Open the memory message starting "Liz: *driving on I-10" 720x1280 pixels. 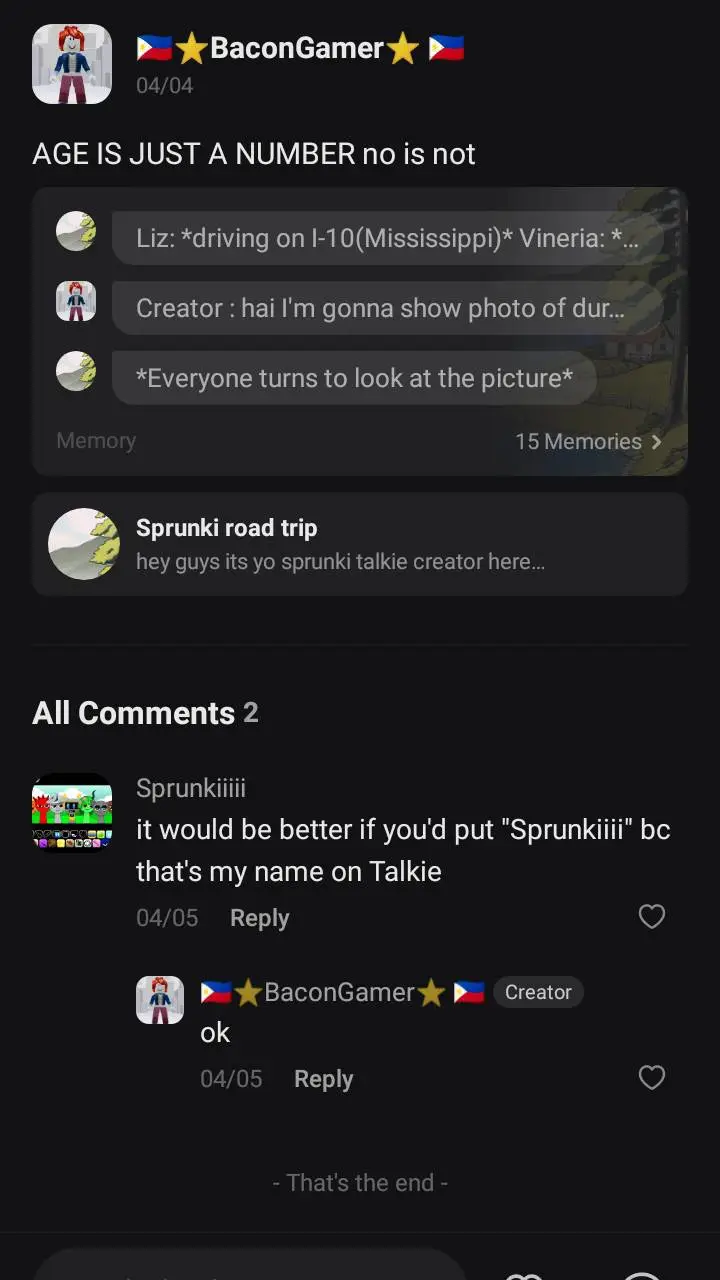coord(386,238)
